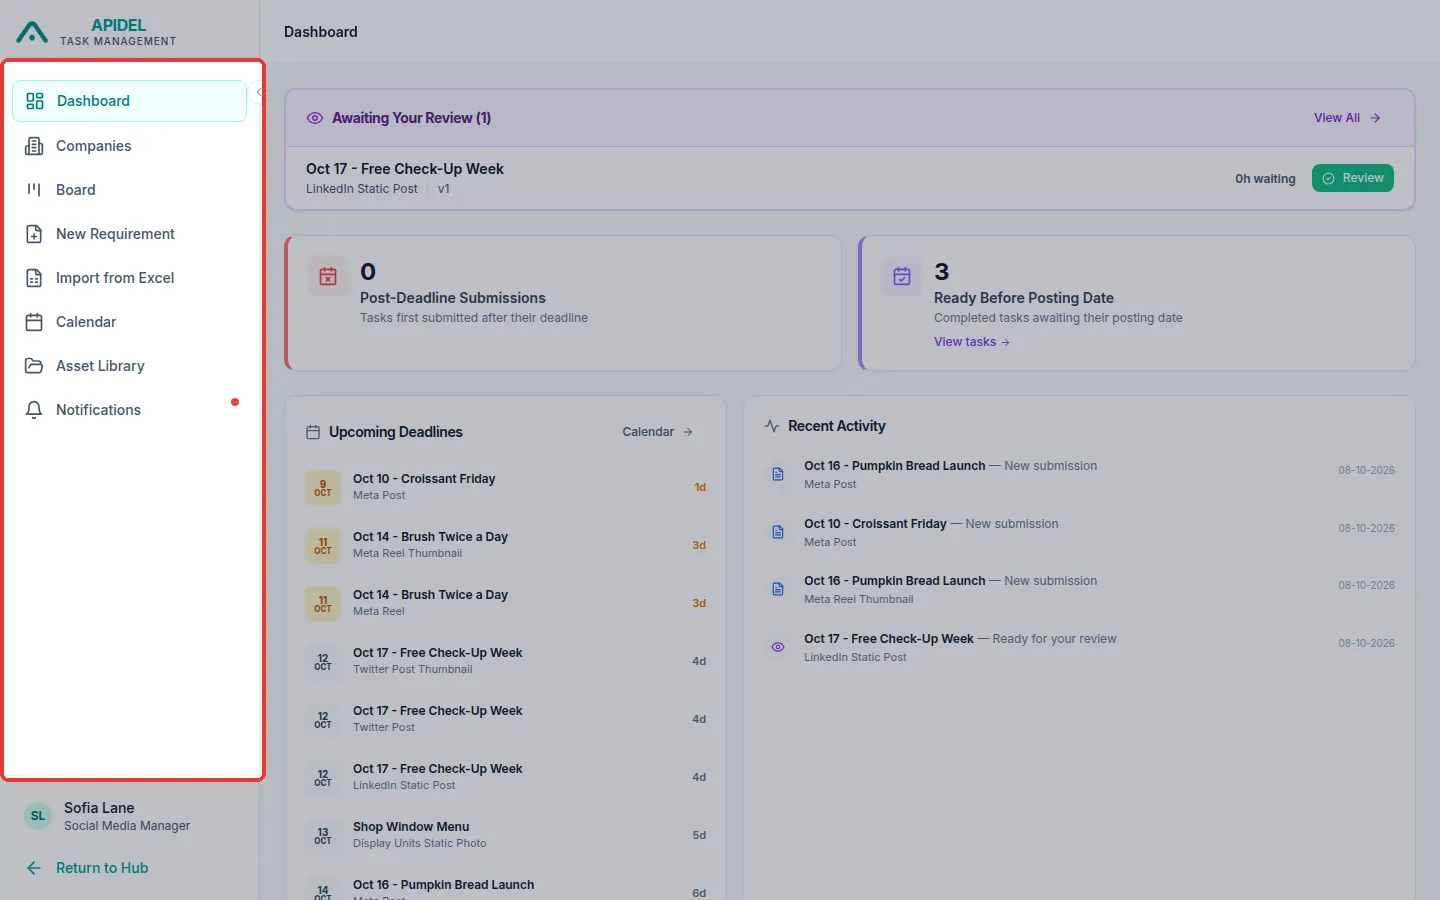Click View All in Awaiting Your Review
This screenshot has height=900, width=1440.
coord(1347,118)
